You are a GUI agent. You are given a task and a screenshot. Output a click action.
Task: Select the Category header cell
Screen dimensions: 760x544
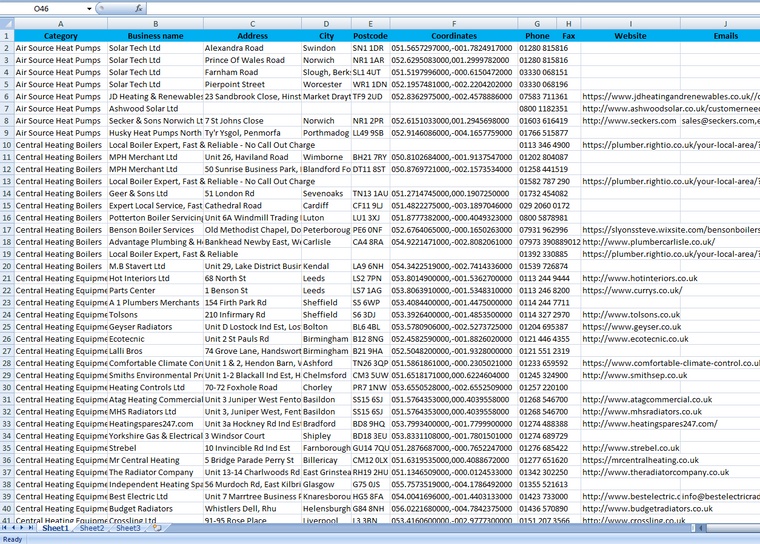(x=61, y=36)
